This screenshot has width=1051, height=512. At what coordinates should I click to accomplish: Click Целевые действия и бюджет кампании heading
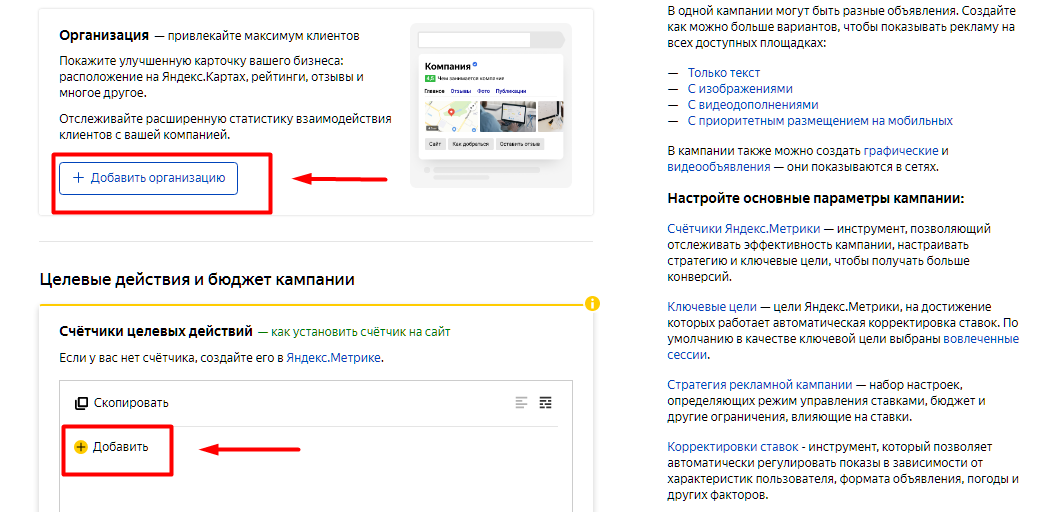[197, 279]
